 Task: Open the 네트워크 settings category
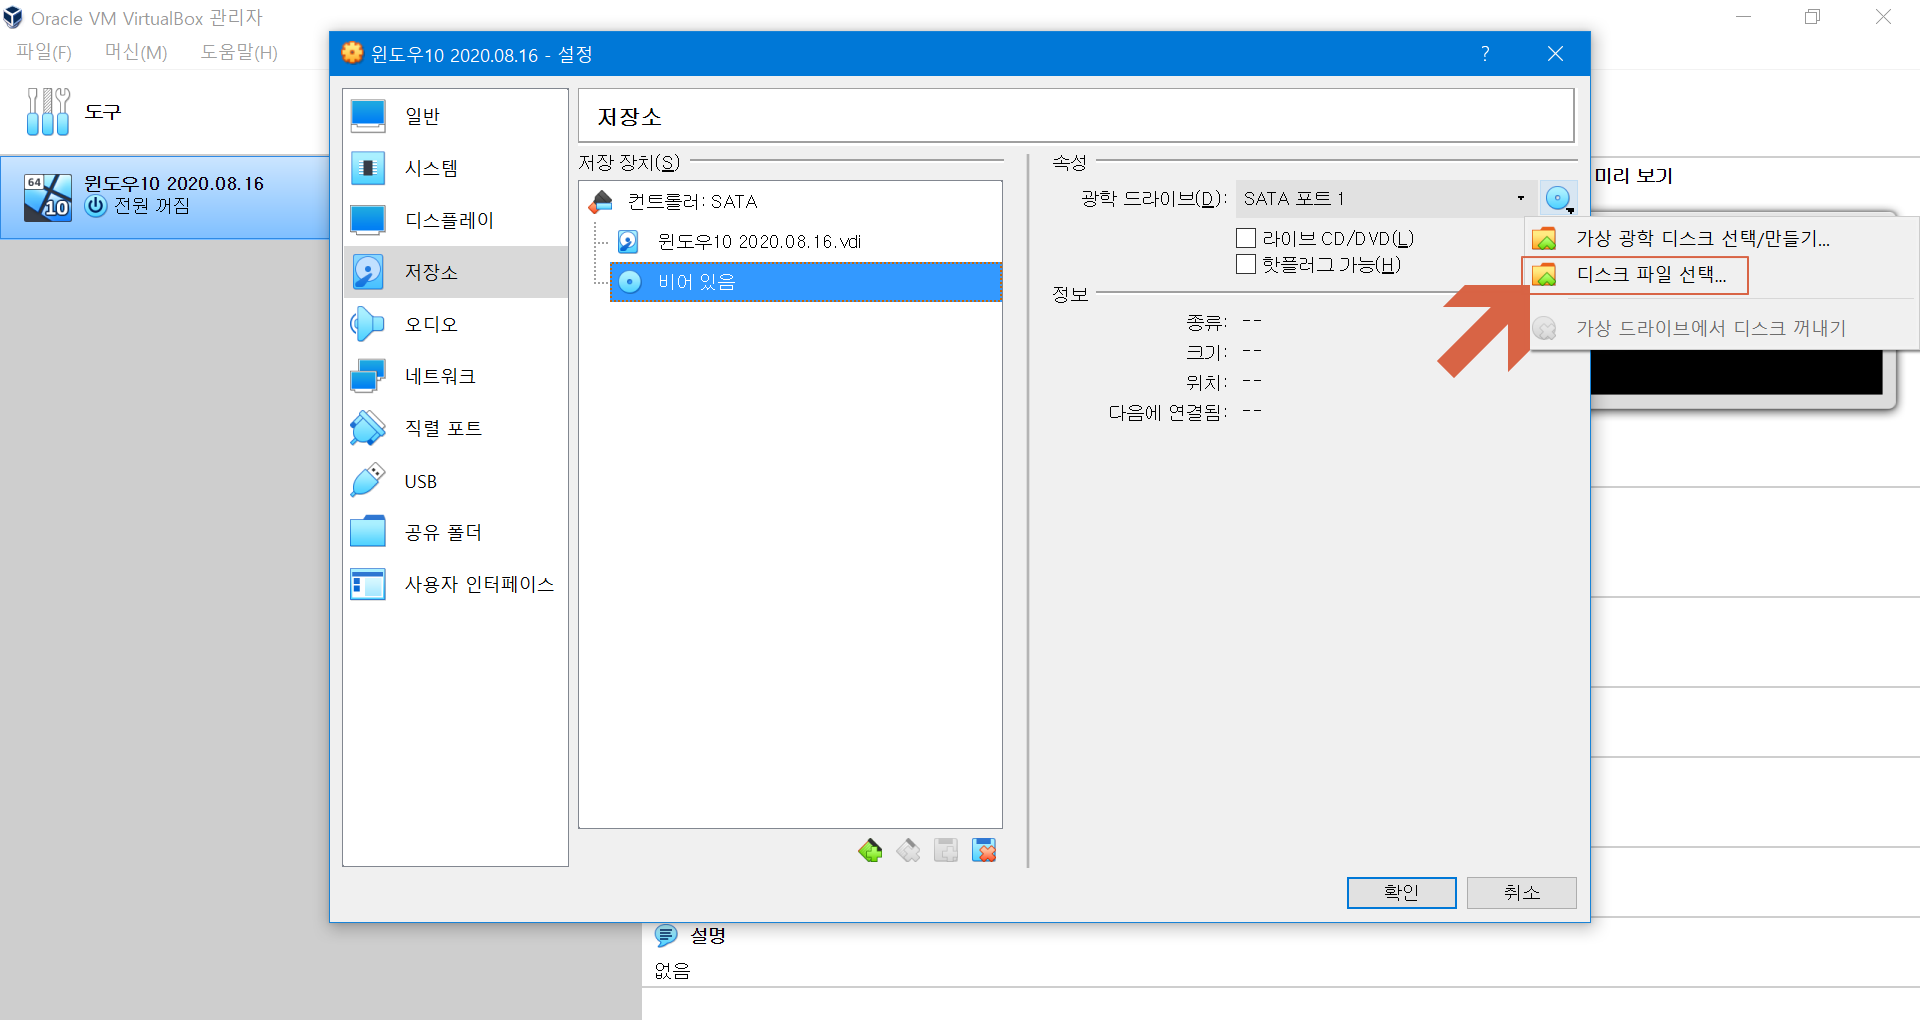pyautogui.click(x=455, y=376)
